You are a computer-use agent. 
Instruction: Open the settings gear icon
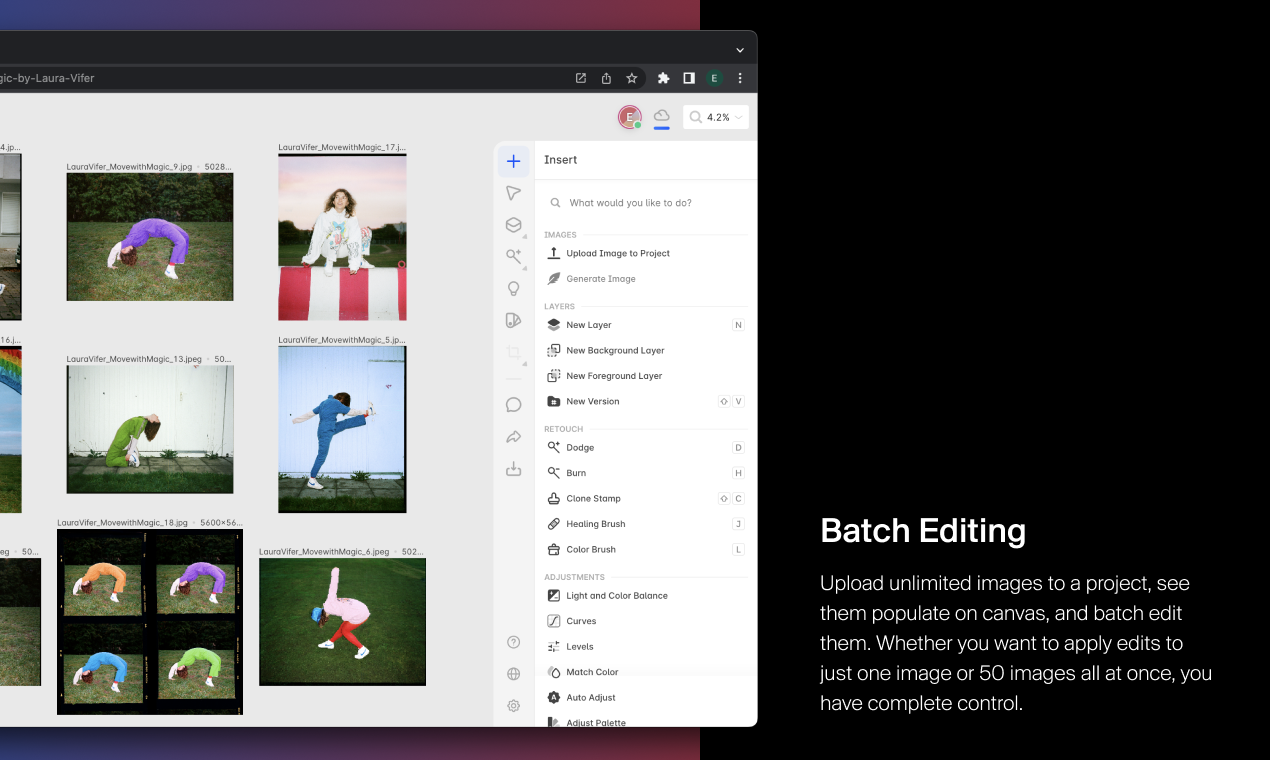pos(513,706)
